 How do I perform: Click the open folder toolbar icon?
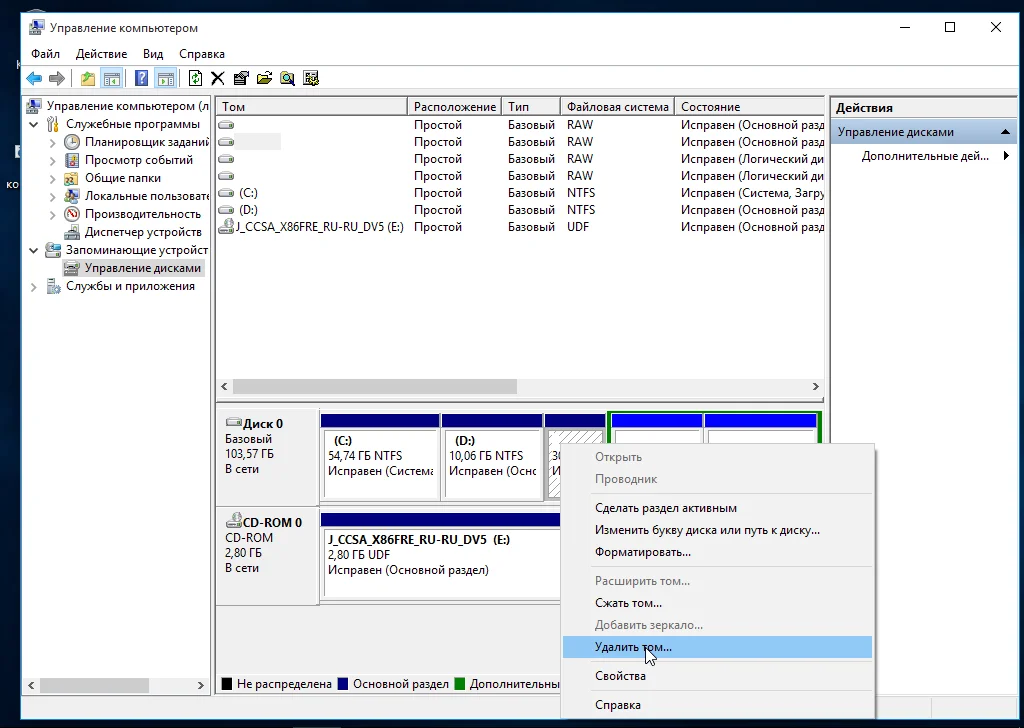264,78
